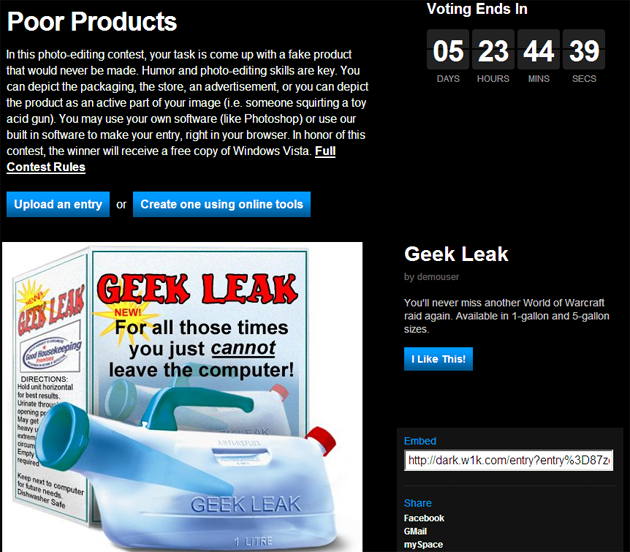The image size is (630, 552).
Task: Vote with the I Like This! button
Action: coord(438,359)
